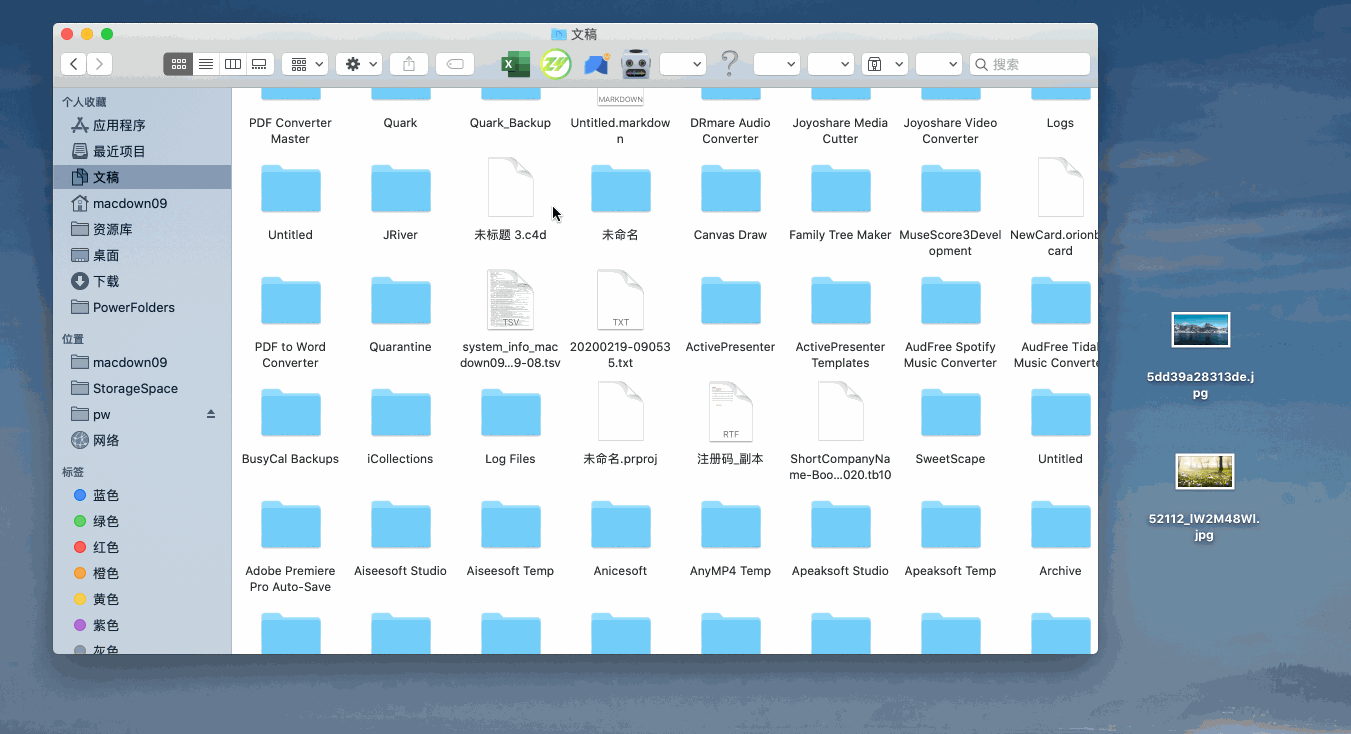Screen dimensions: 1351x734
Task: Click the Share toolbar button
Action: pos(408,64)
